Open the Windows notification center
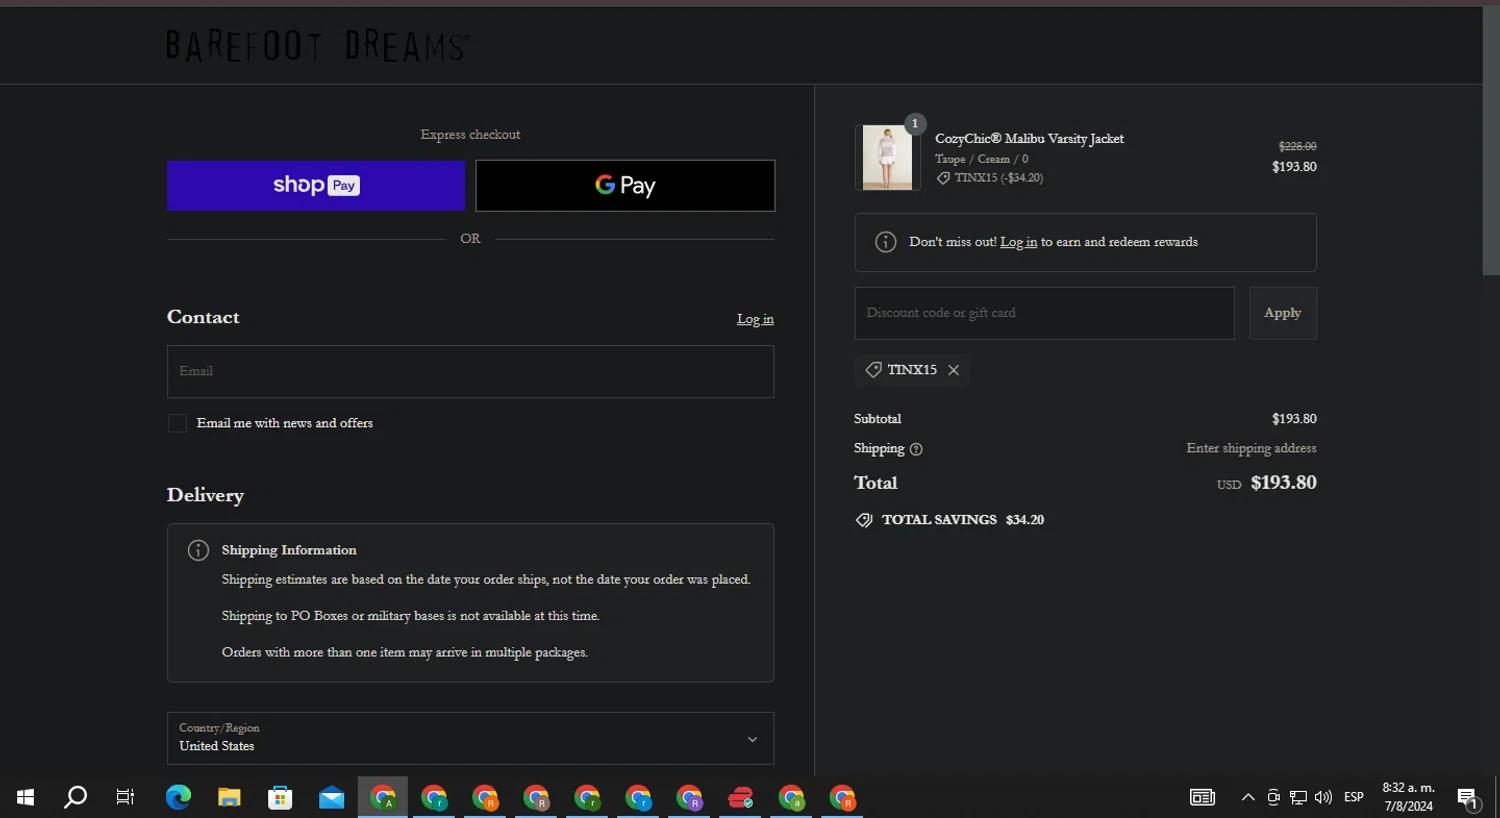 pos(1468,797)
